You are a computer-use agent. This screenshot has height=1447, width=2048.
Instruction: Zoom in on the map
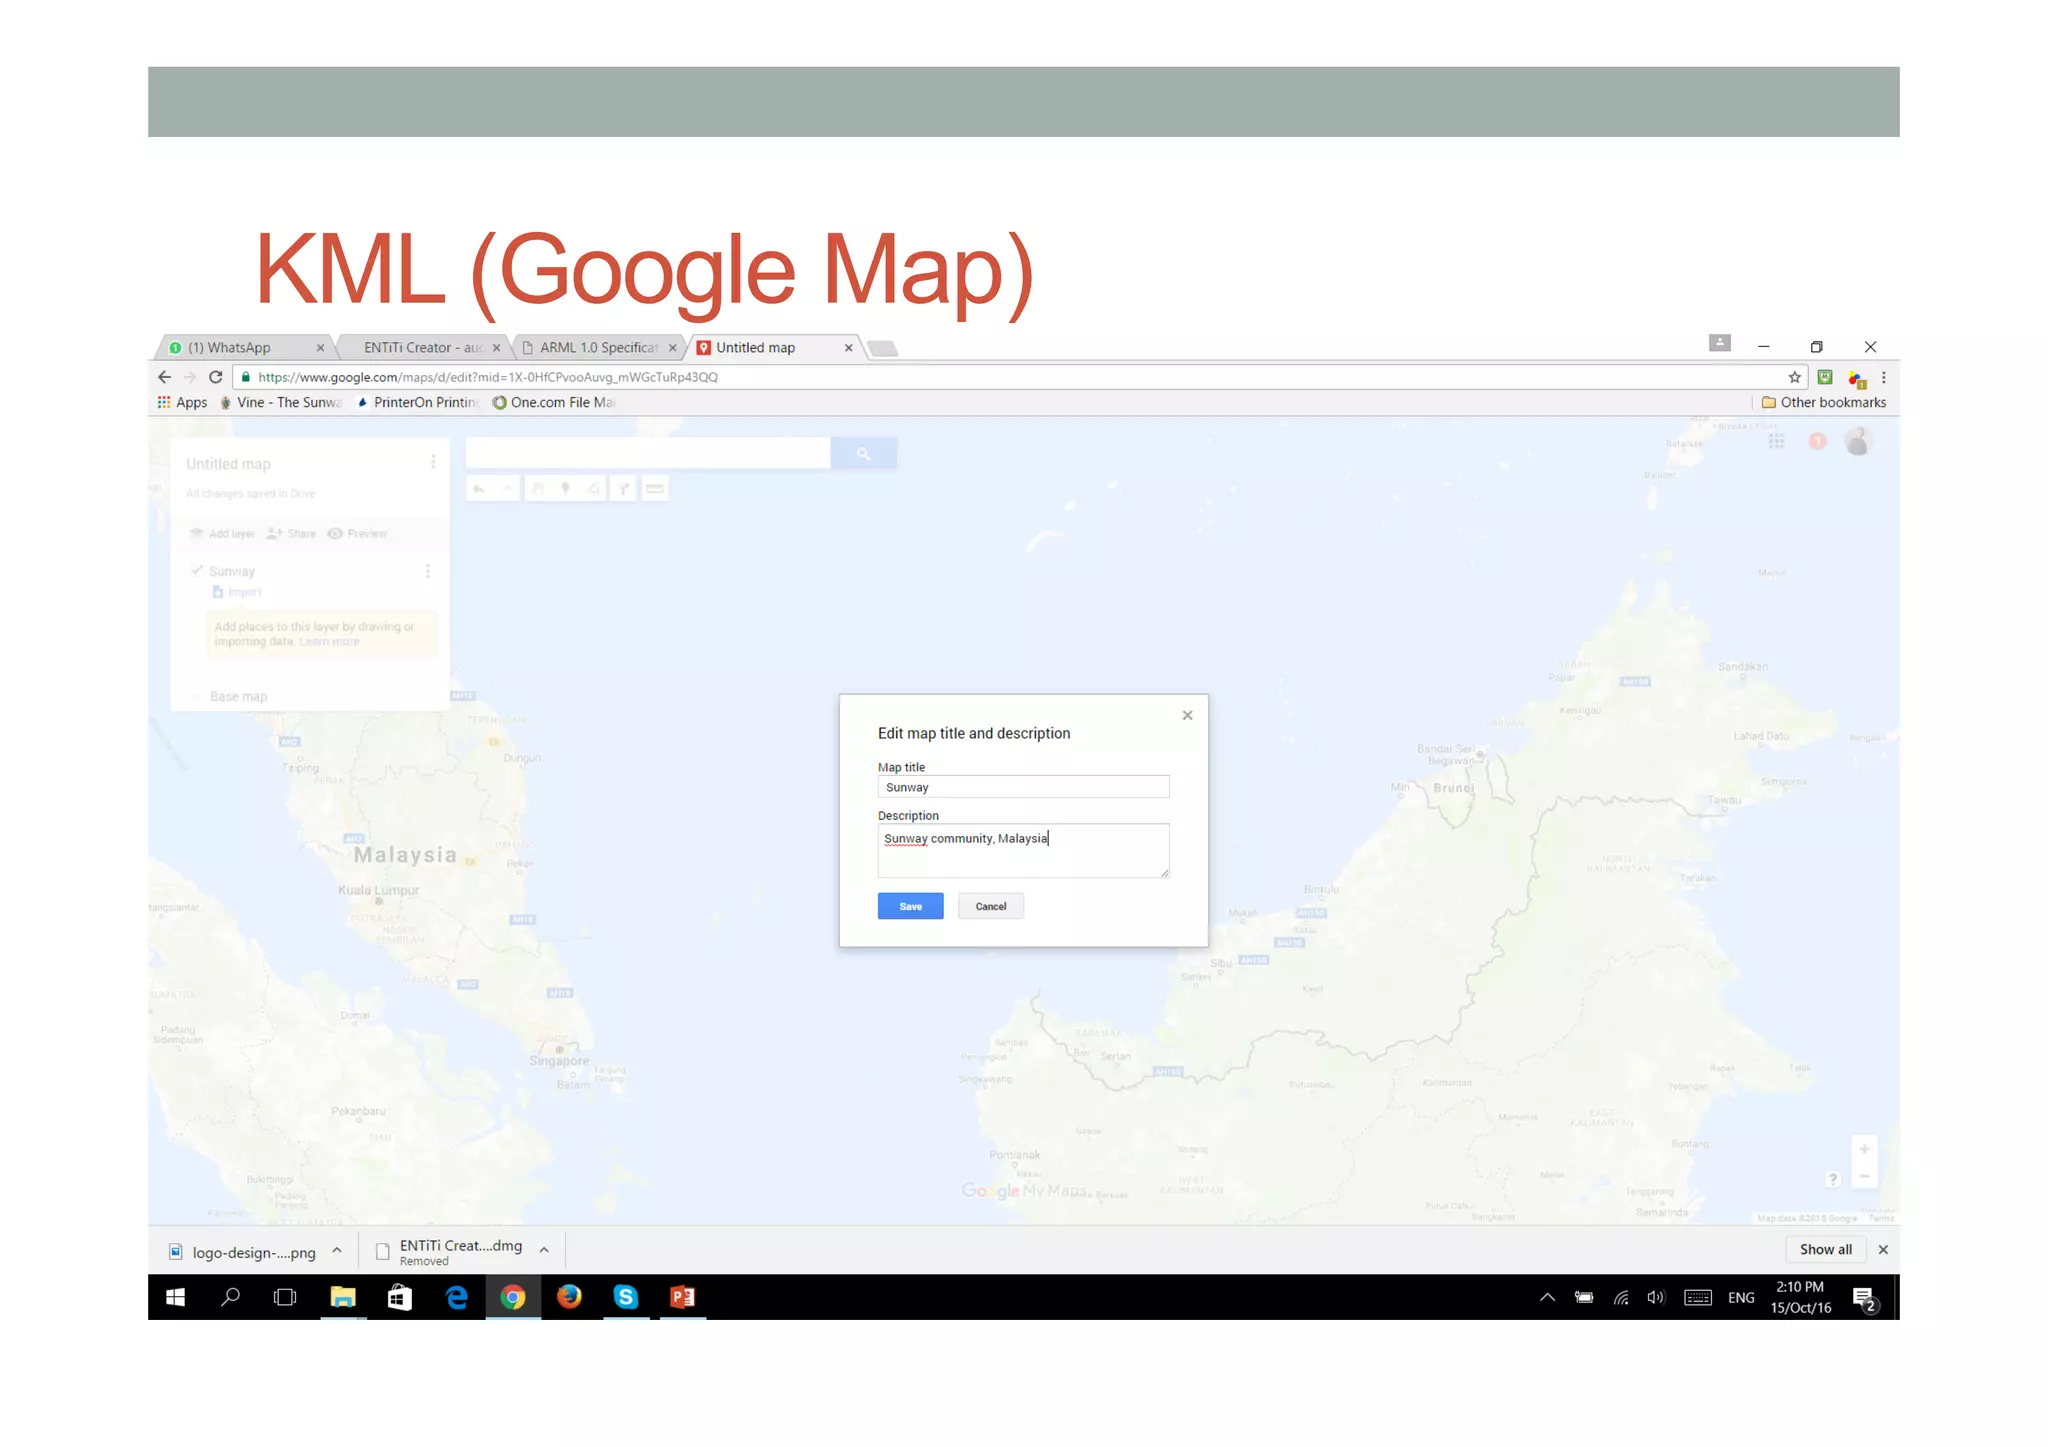pyautogui.click(x=1864, y=1149)
